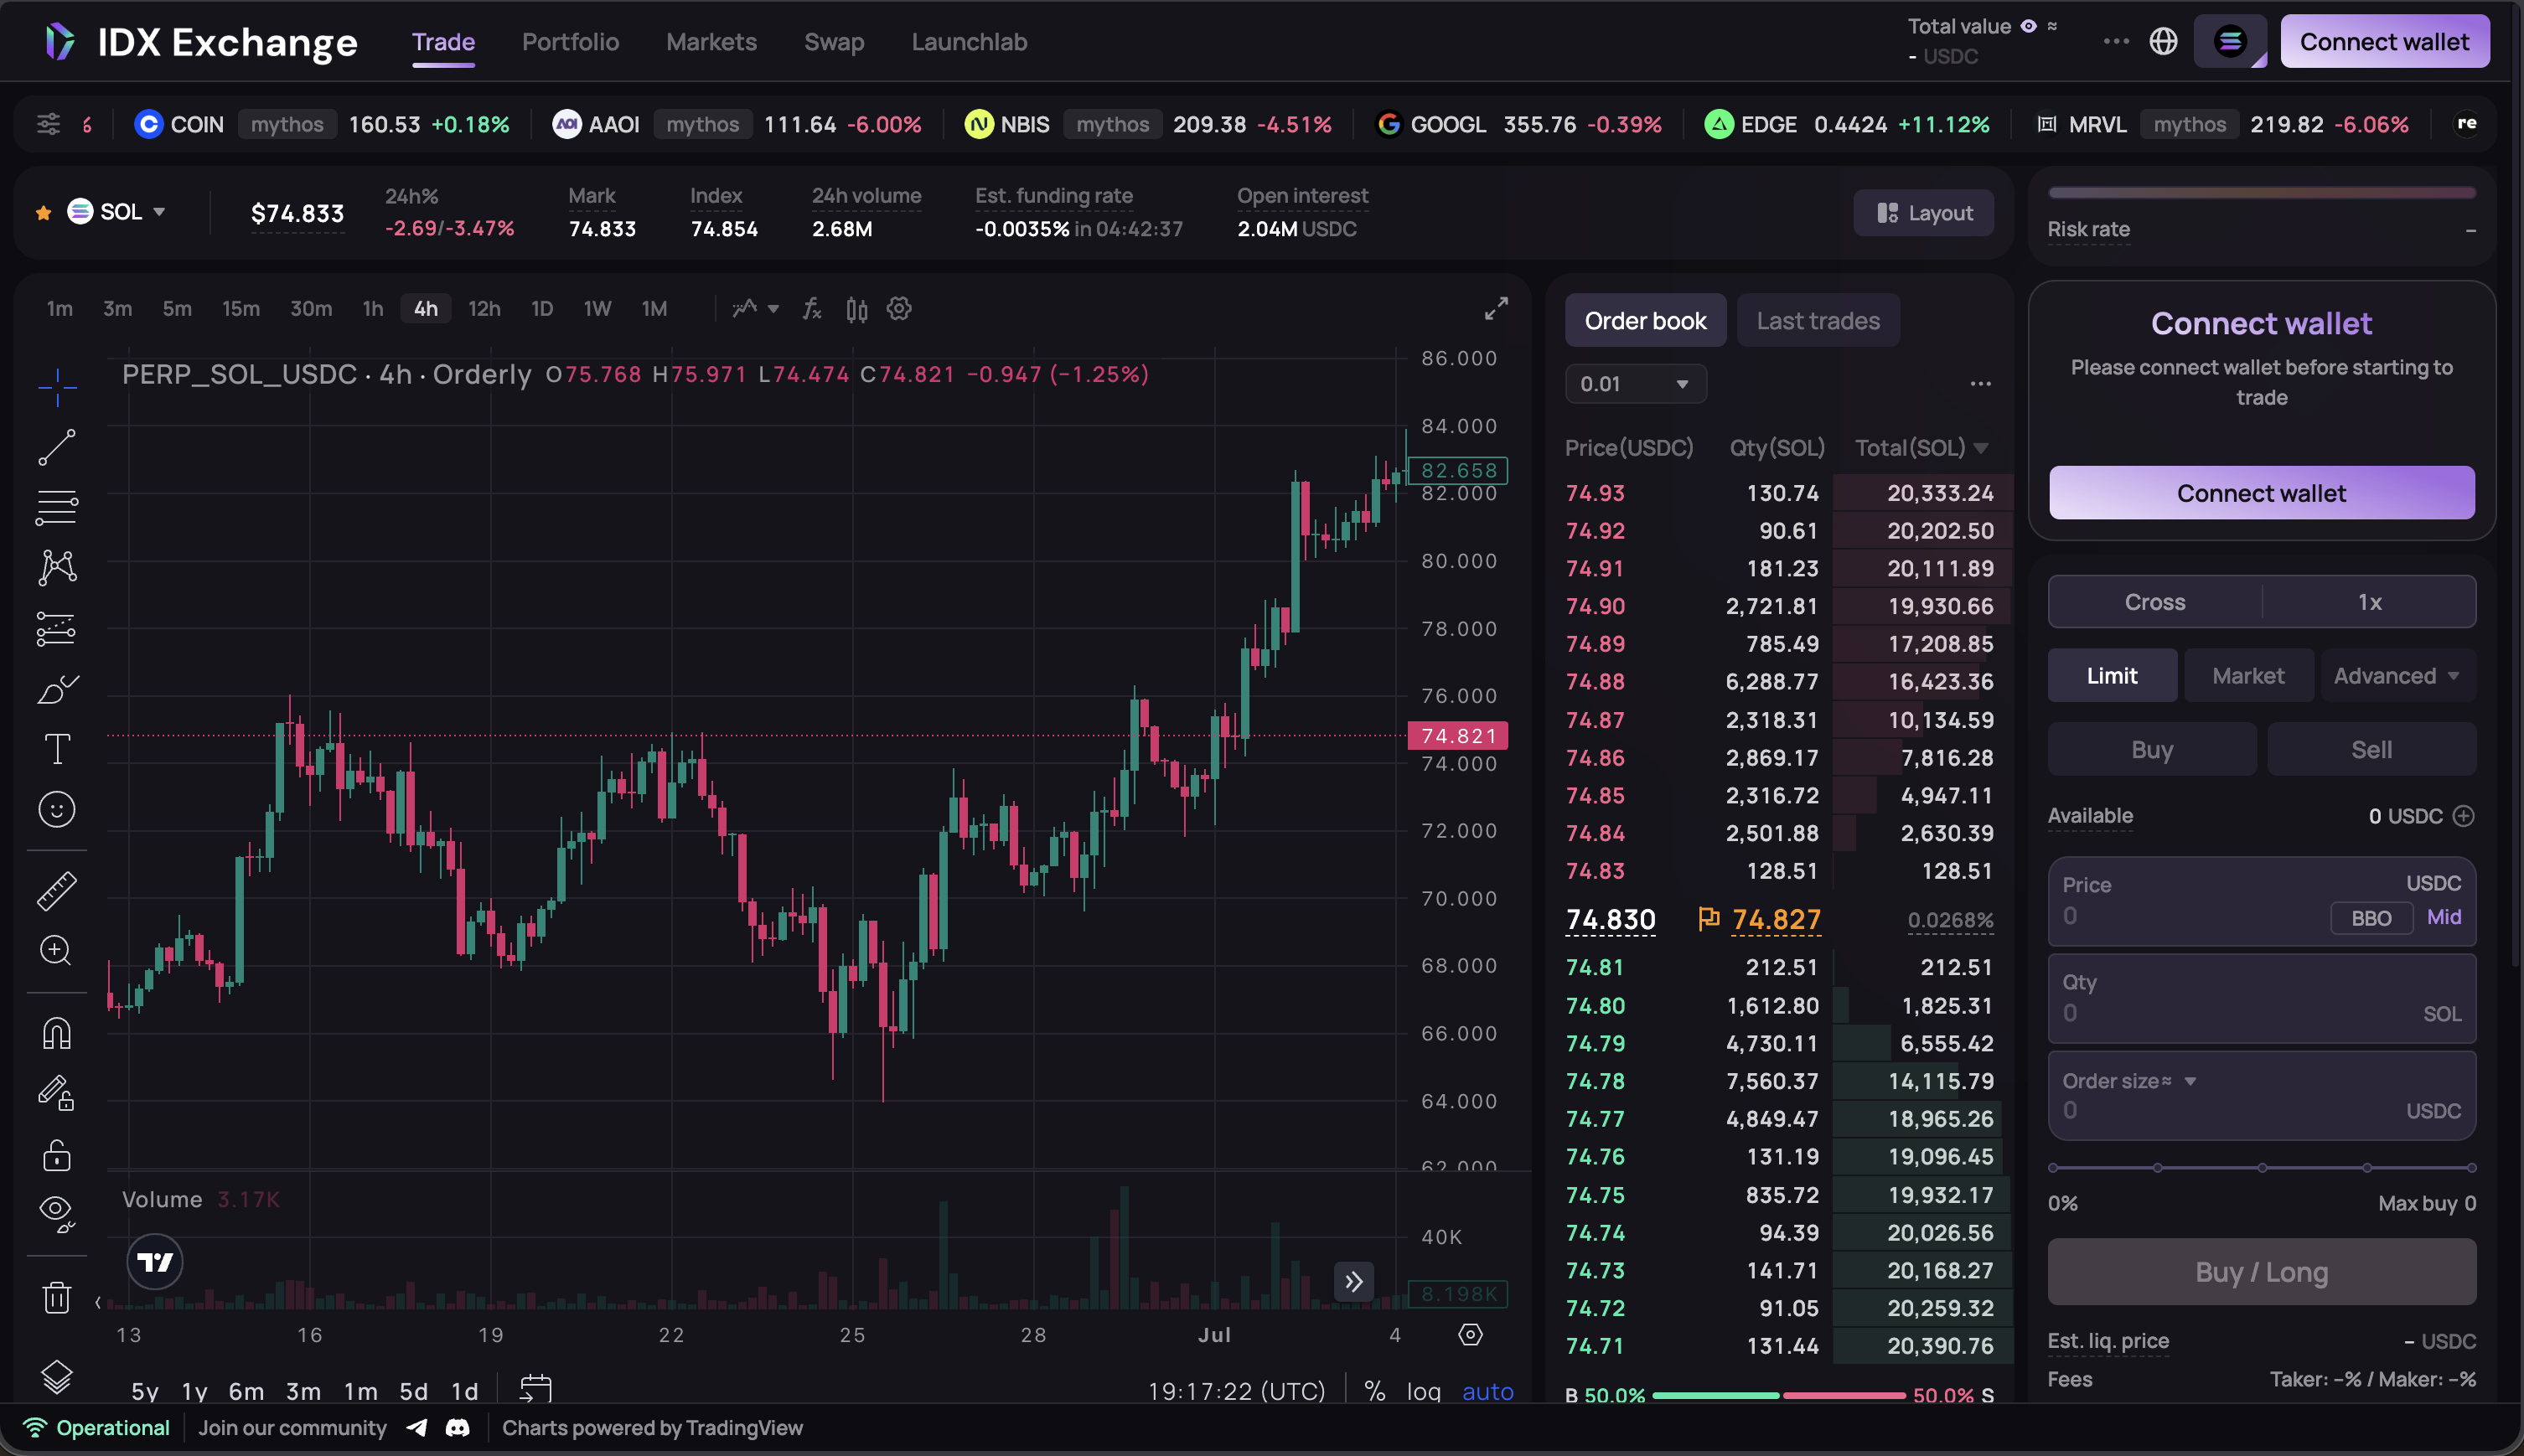Select the zoom in tool
The width and height of the screenshot is (2524, 1456).
(57, 950)
